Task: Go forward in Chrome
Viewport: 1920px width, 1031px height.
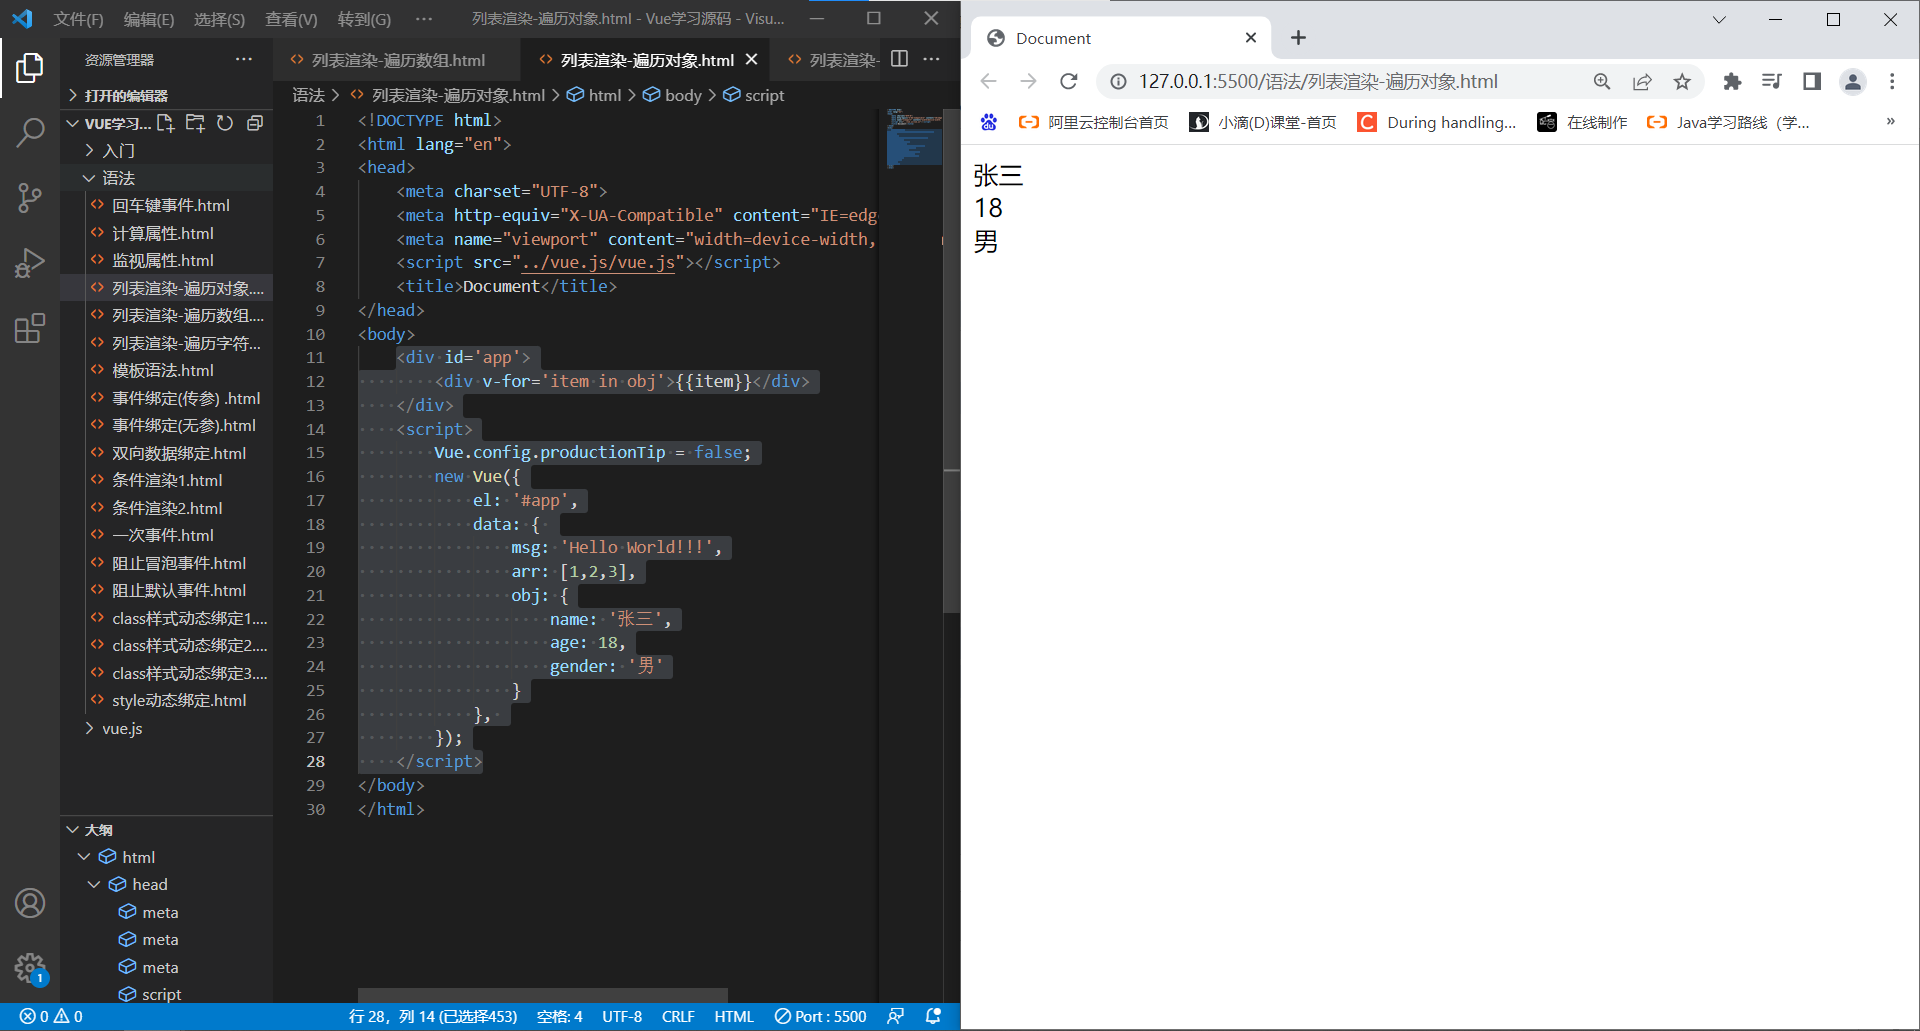Action: (x=1028, y=81)
